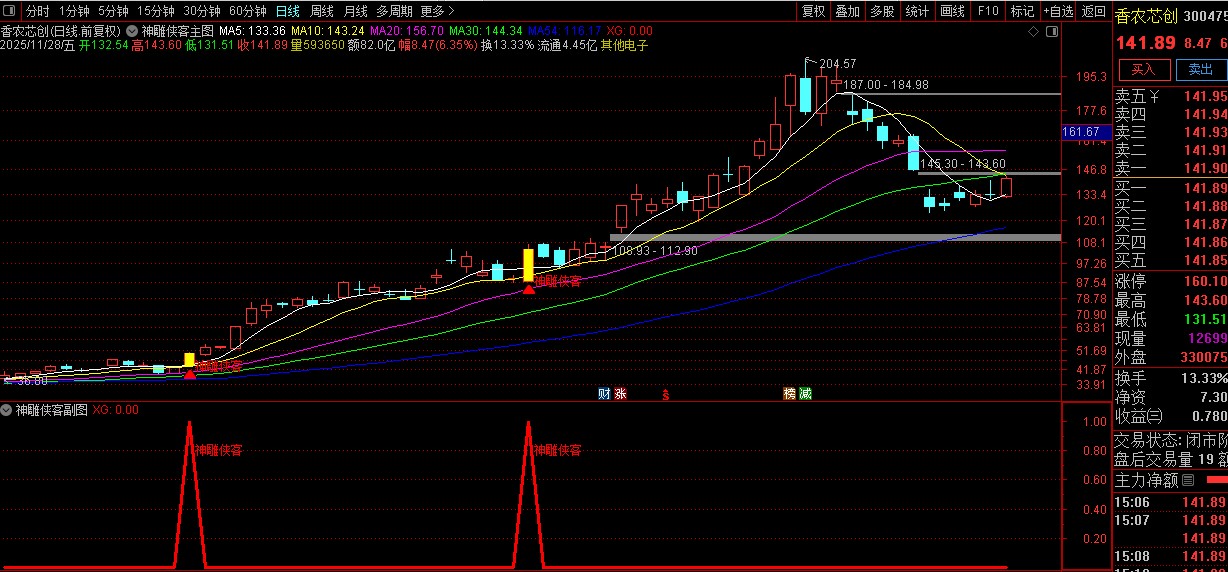Open the 画线 drawing tools

pyautogui.click(x=953, y=11)
